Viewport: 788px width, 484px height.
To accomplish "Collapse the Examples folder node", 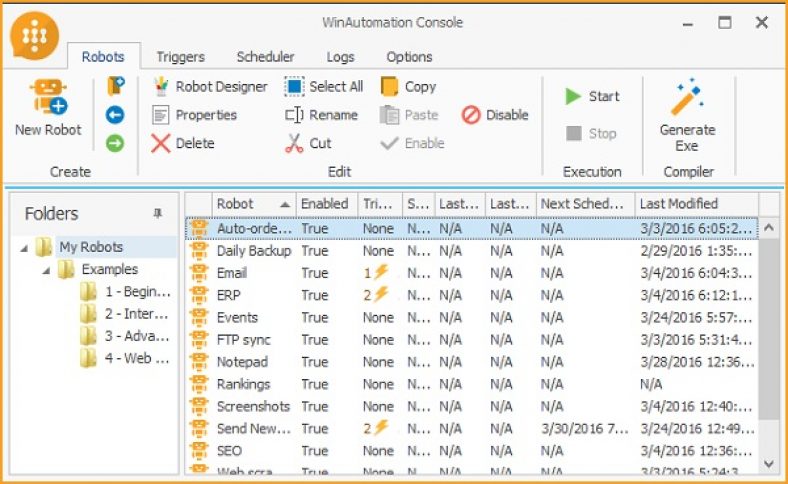I will [45, 269].
